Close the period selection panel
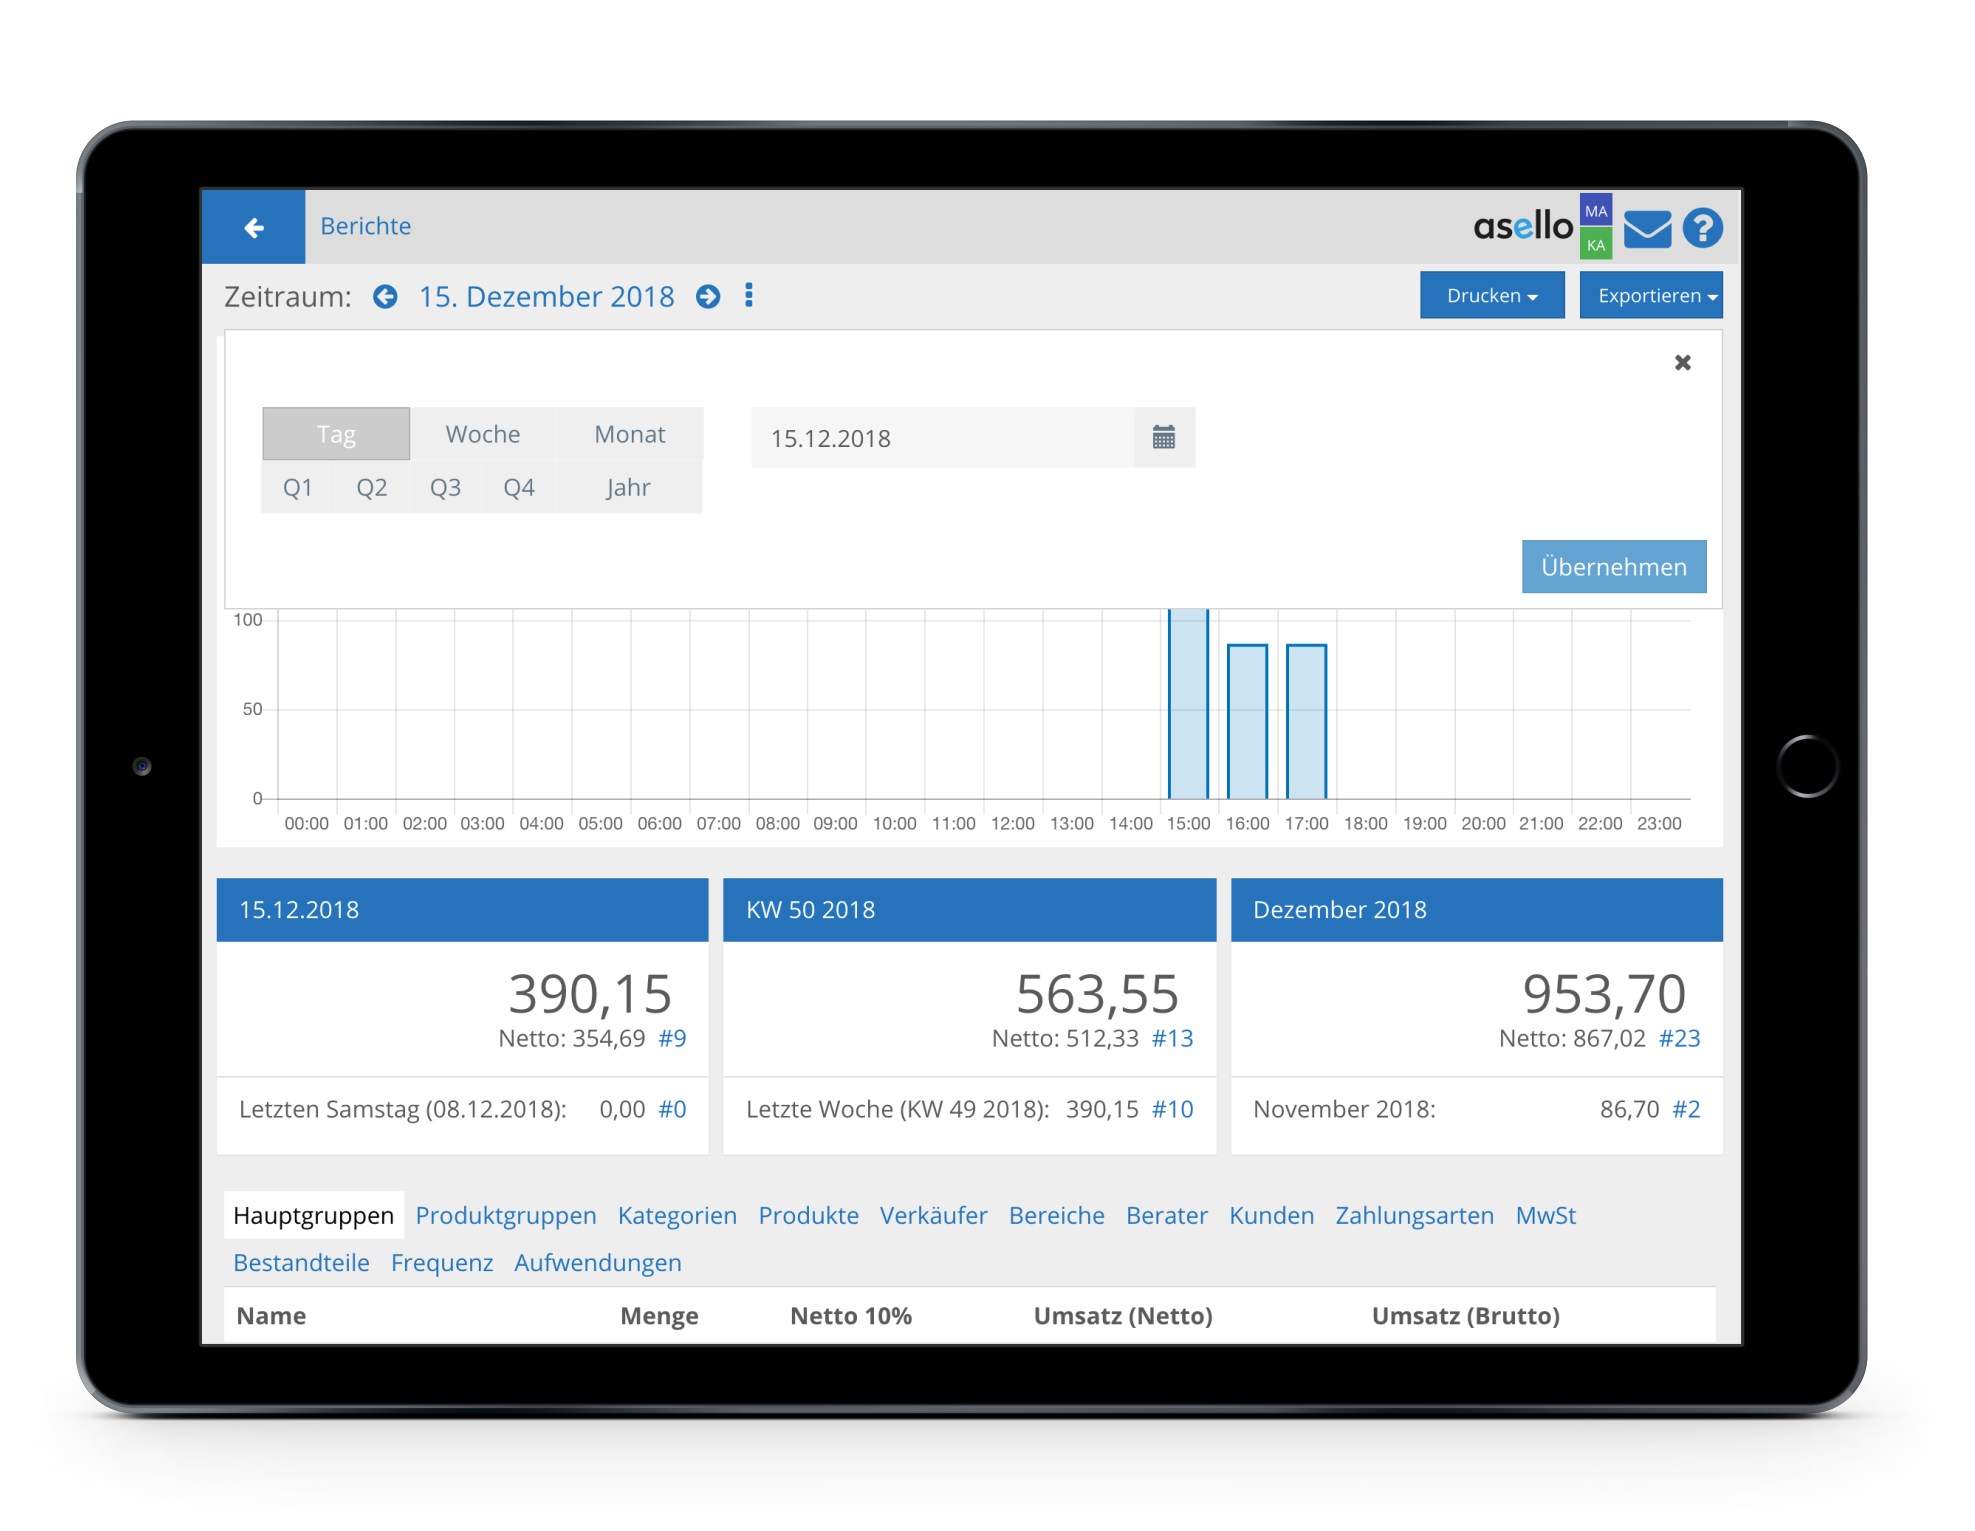The height and width of the screenshot is (1531, 1975). coord(1682,363)
